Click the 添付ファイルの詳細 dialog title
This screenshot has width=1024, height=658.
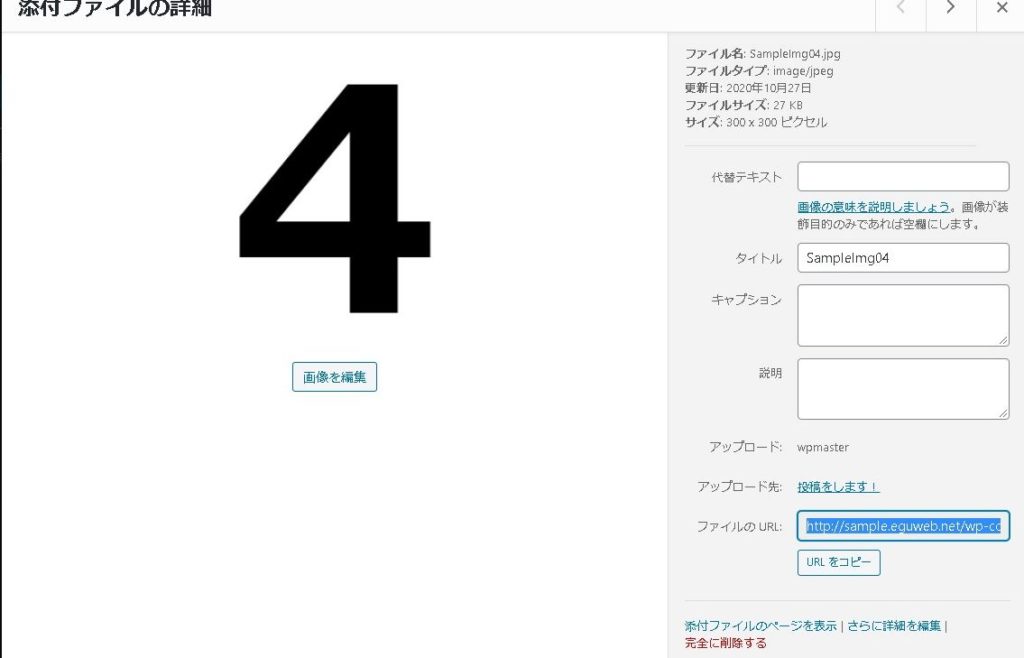(115, 8)
